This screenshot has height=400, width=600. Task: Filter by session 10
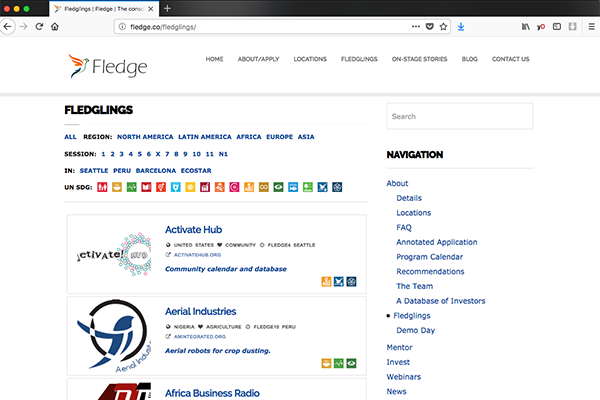[x=196, y=154]
